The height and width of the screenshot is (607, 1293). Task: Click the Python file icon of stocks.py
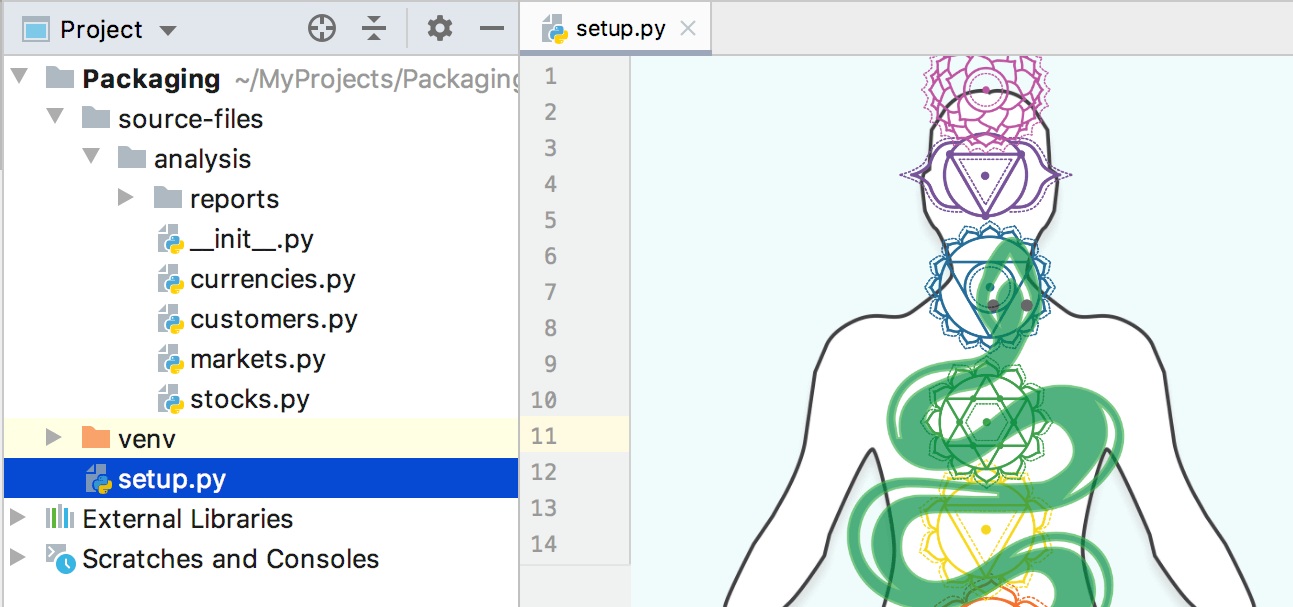[171, 399]
